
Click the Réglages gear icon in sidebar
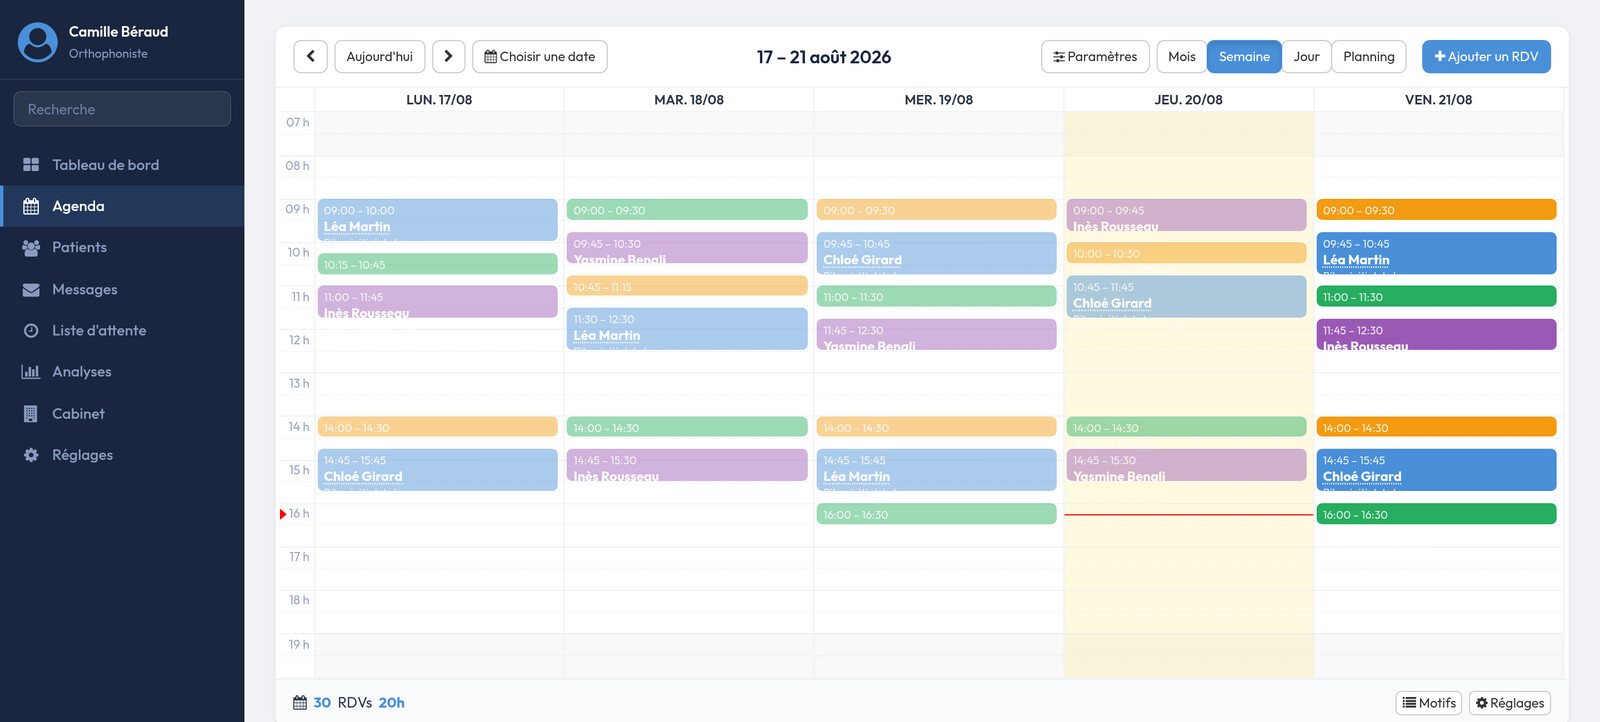tap(31, 455)
